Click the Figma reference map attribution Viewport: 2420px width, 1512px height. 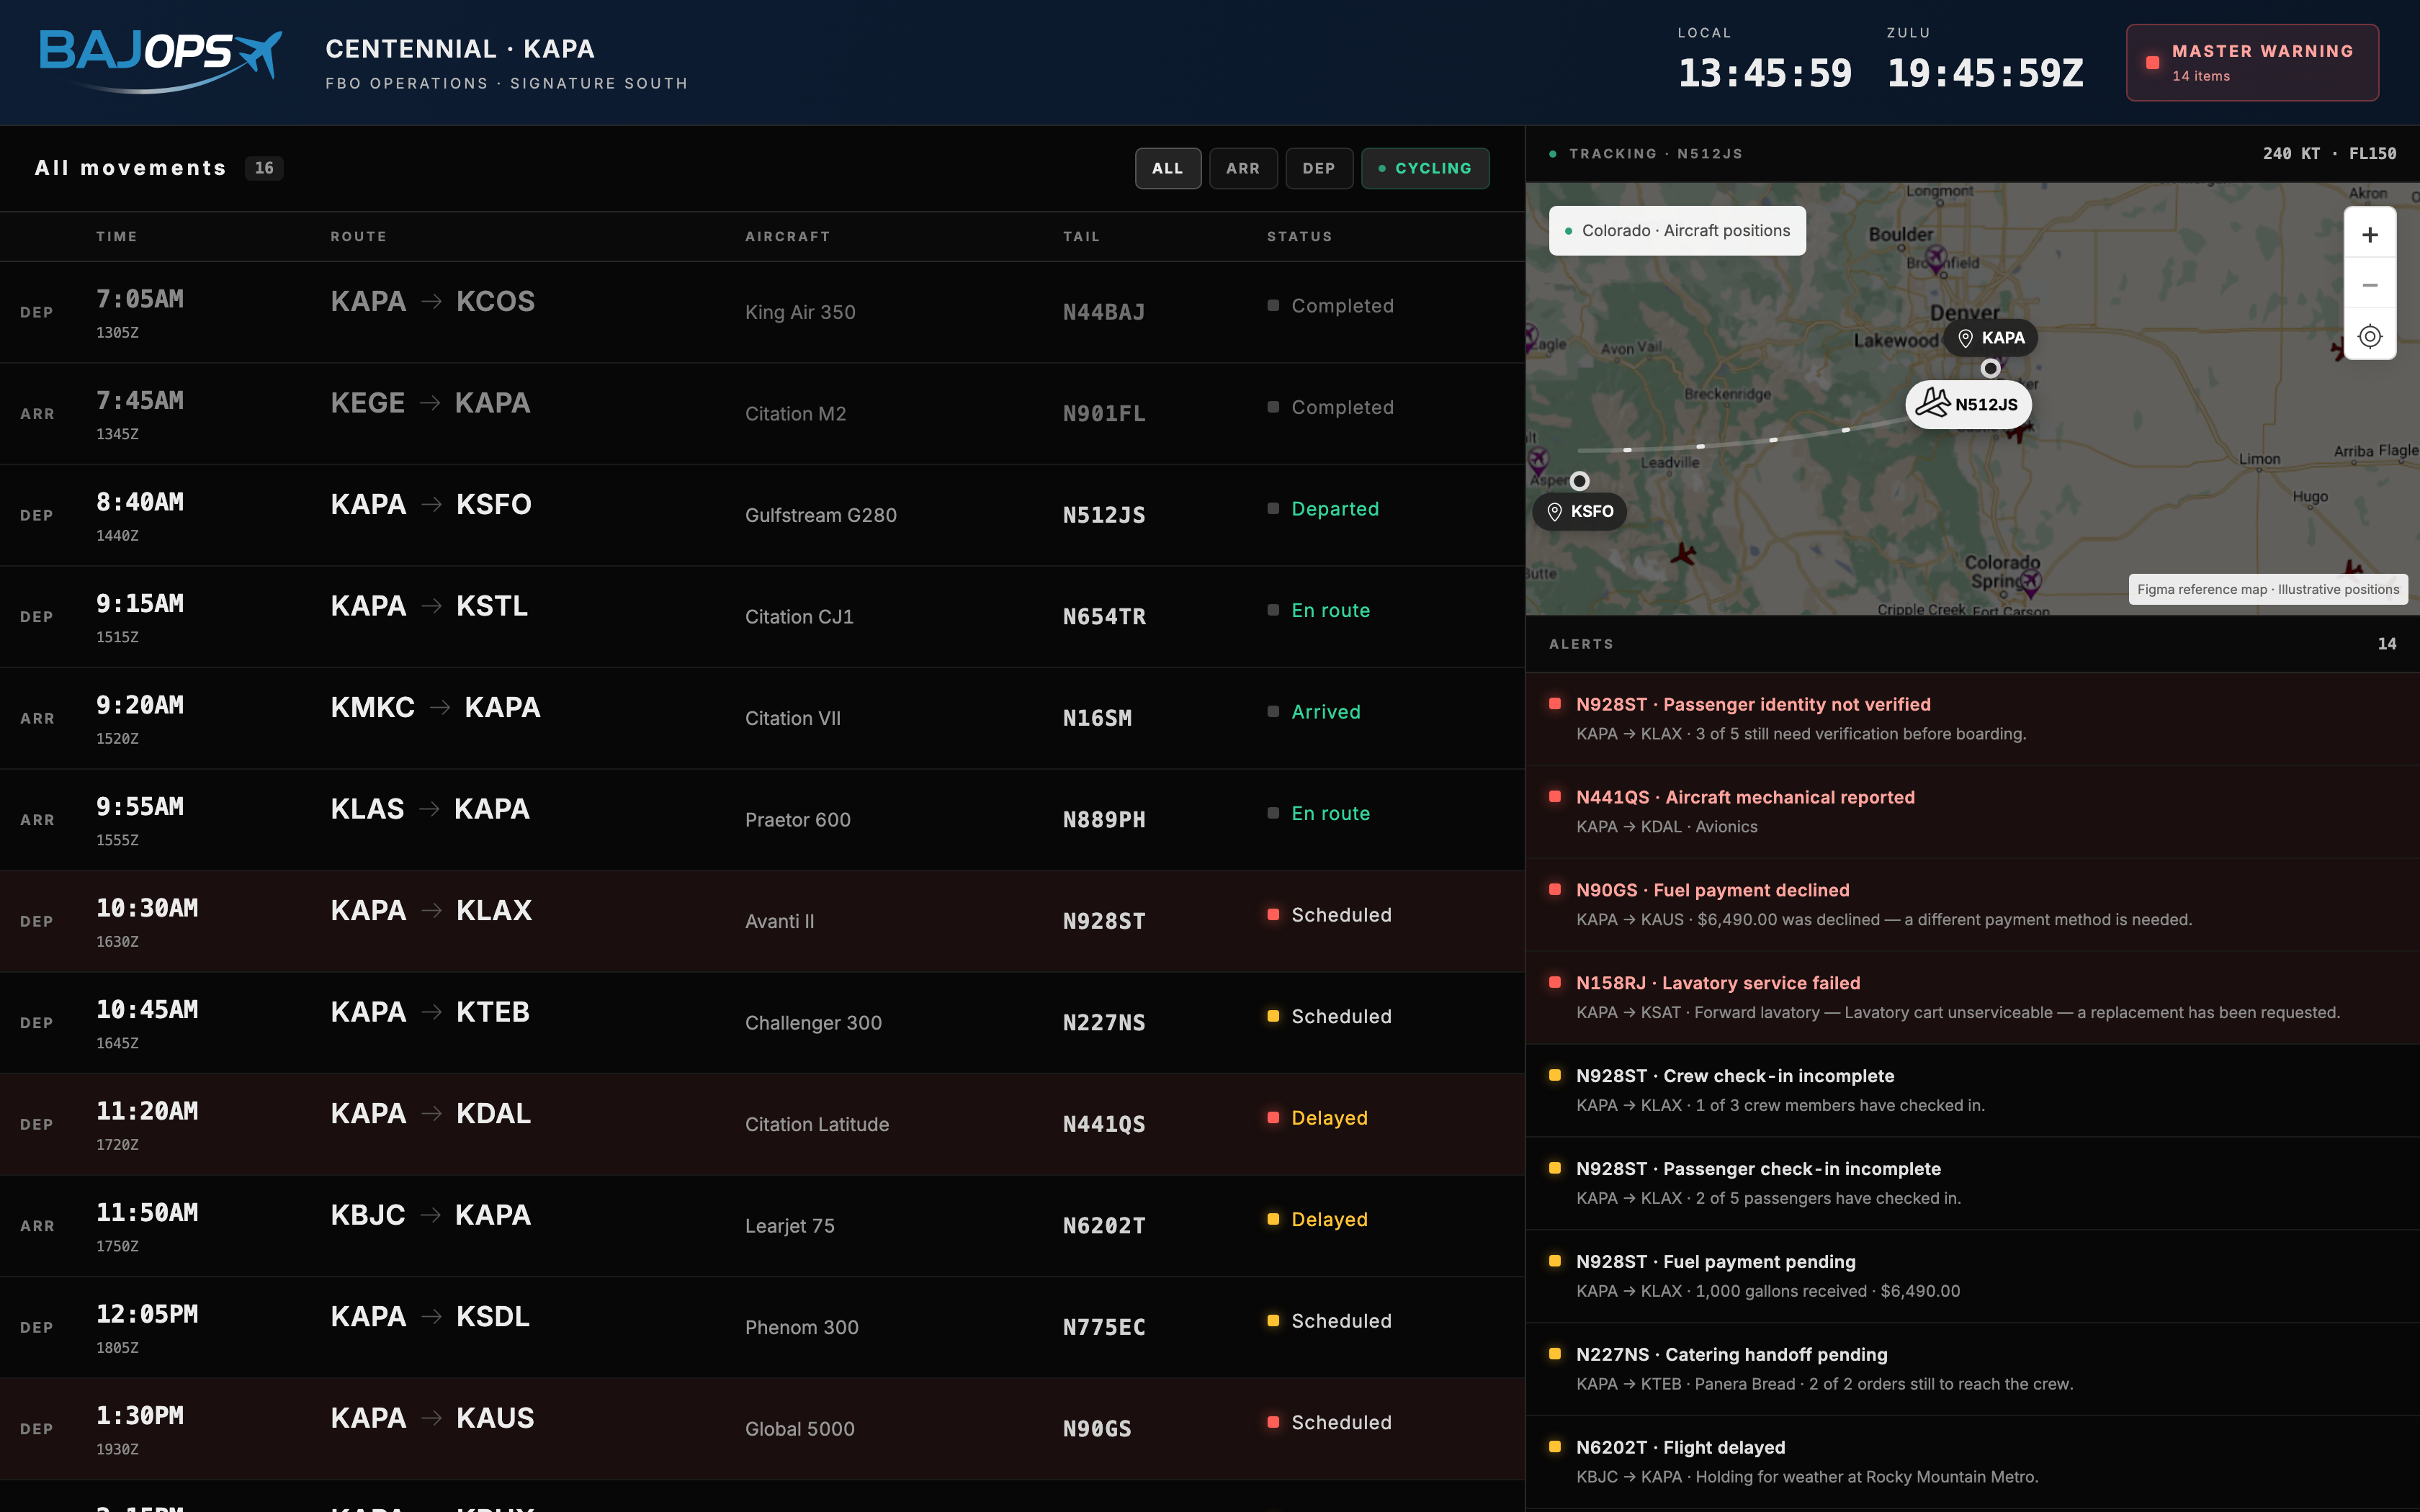2268,589
